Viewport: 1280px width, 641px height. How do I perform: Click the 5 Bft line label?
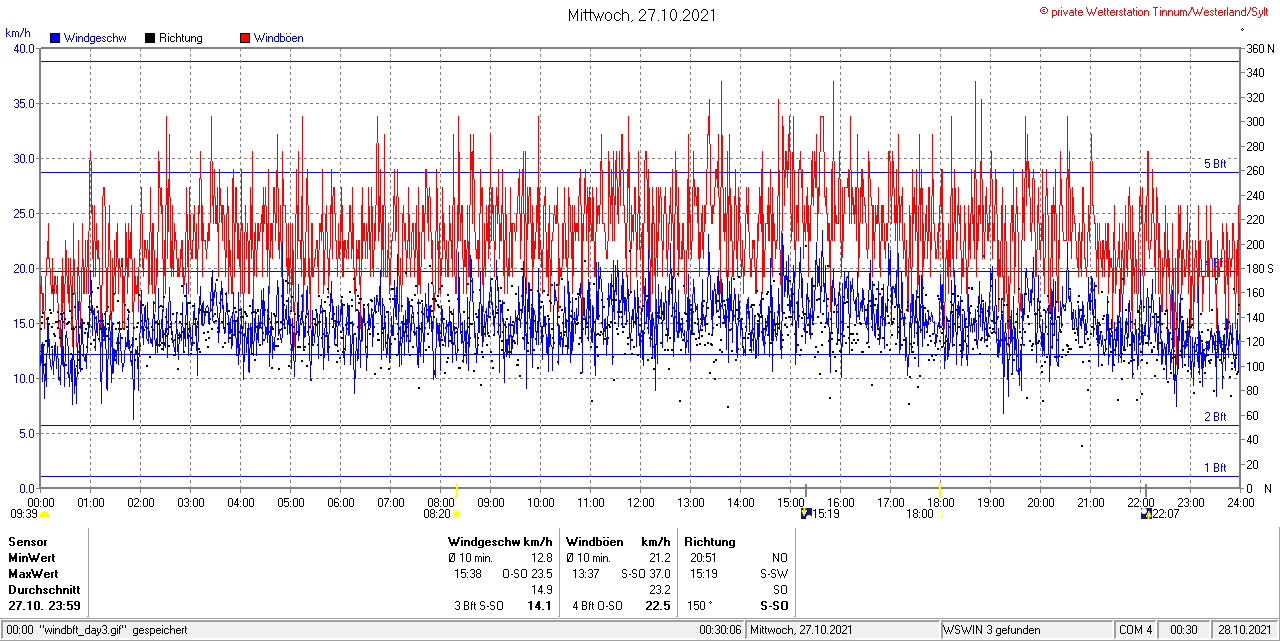[1215, 164]
